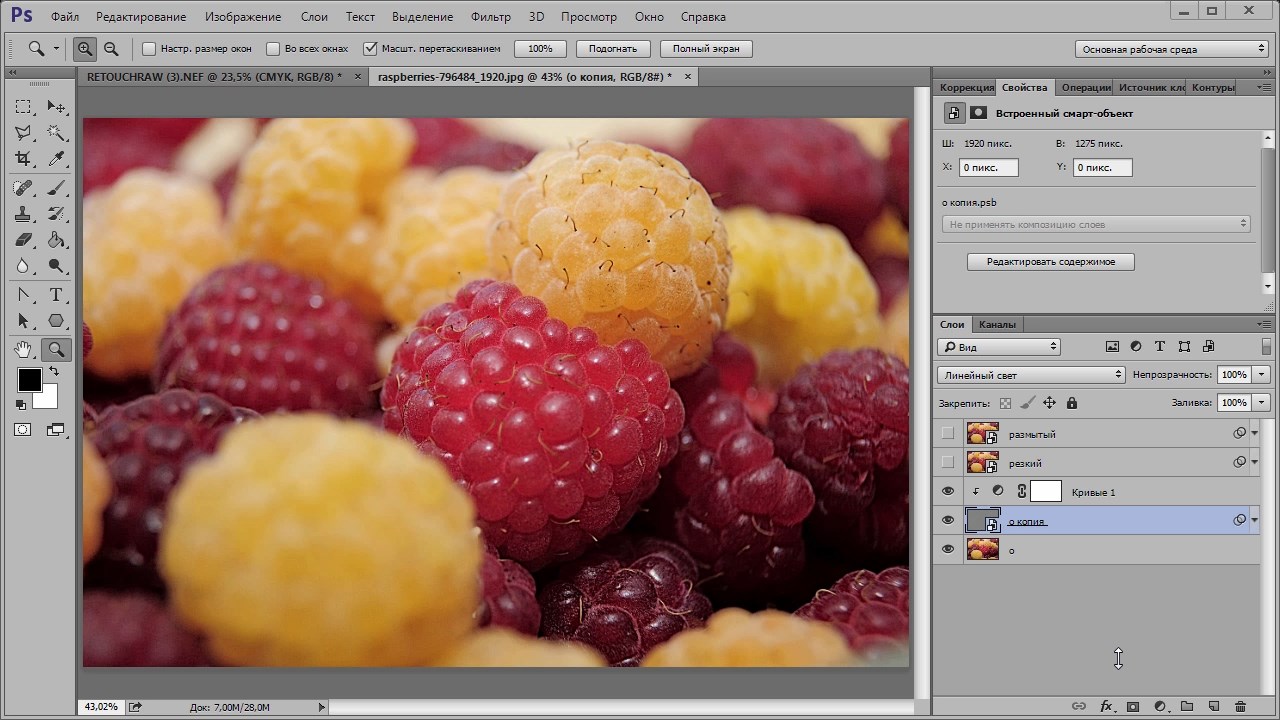Screen dimensions: 1280x720
Task: Choose Zoom In mode in options bar
Action: pyautogui.click(x=85, y=48)
